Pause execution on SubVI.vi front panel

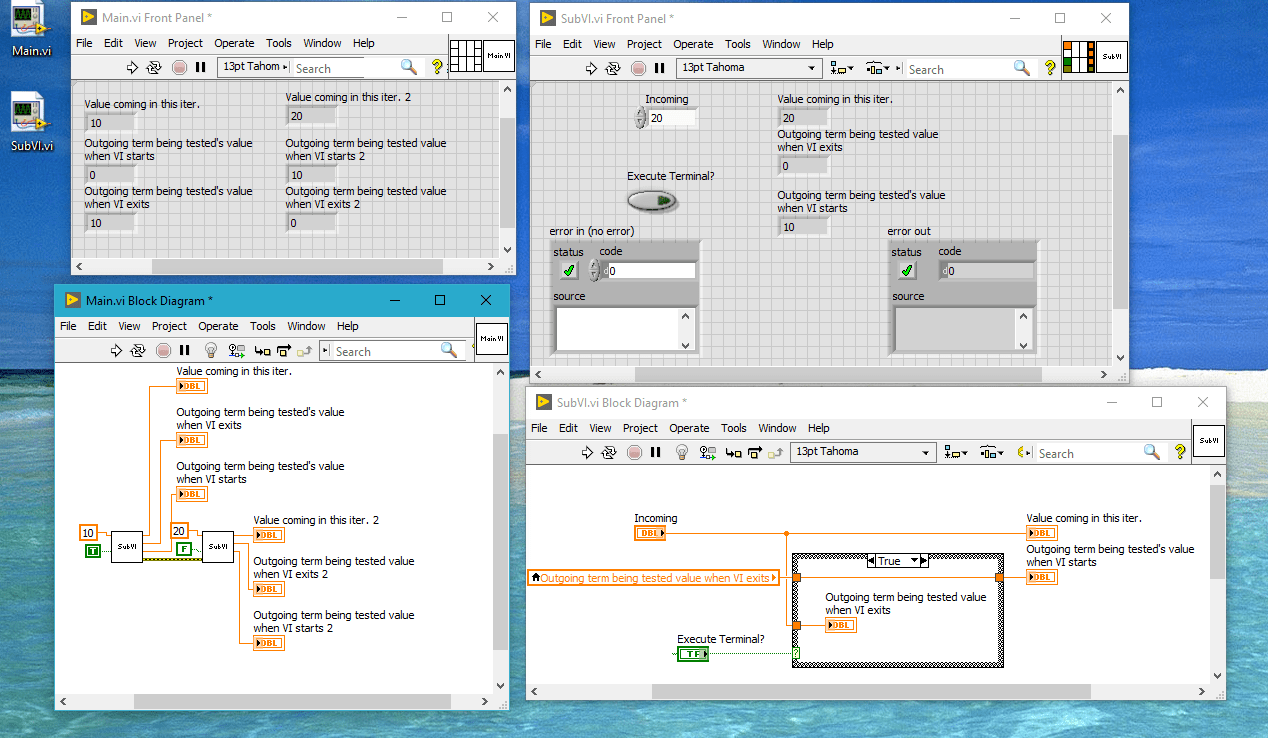657,67
